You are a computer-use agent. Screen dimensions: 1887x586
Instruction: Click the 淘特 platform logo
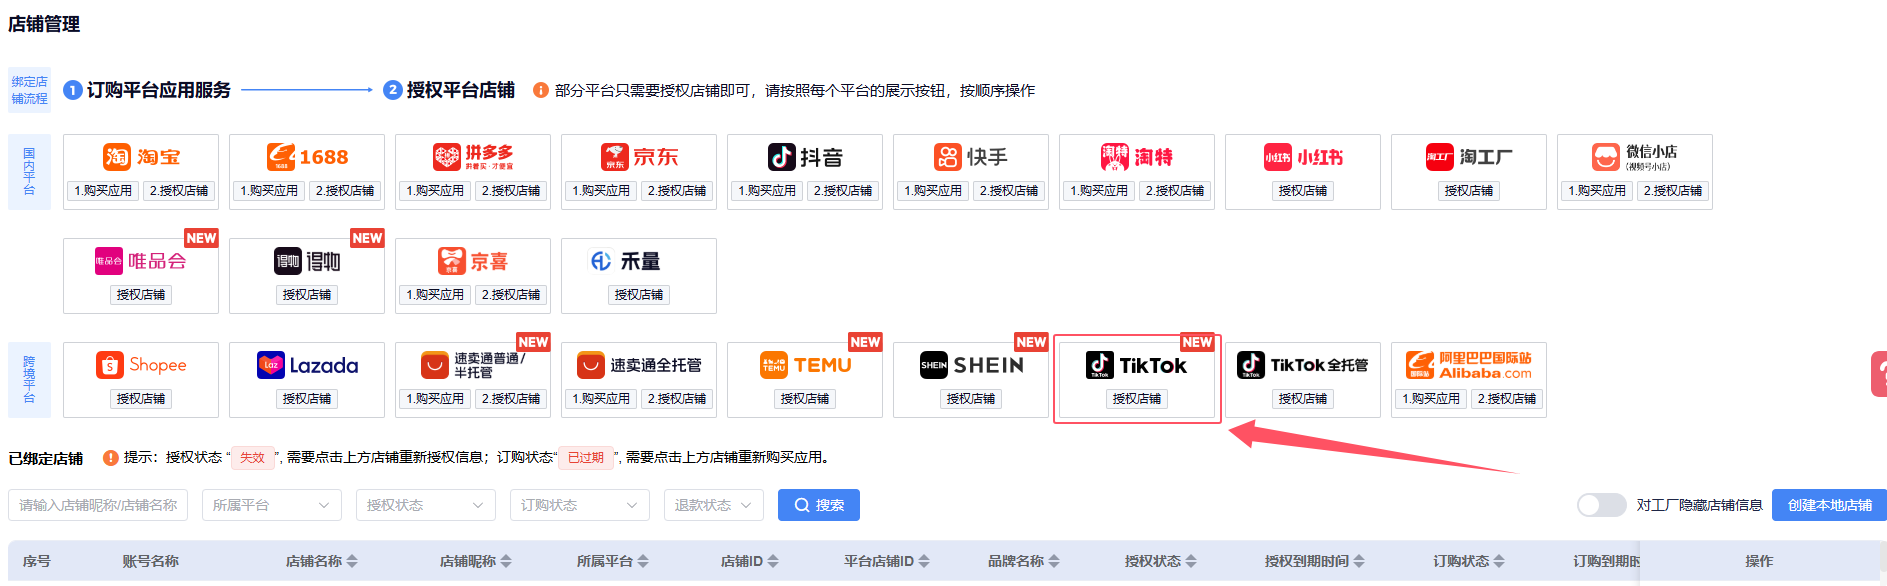point(1137,157)
